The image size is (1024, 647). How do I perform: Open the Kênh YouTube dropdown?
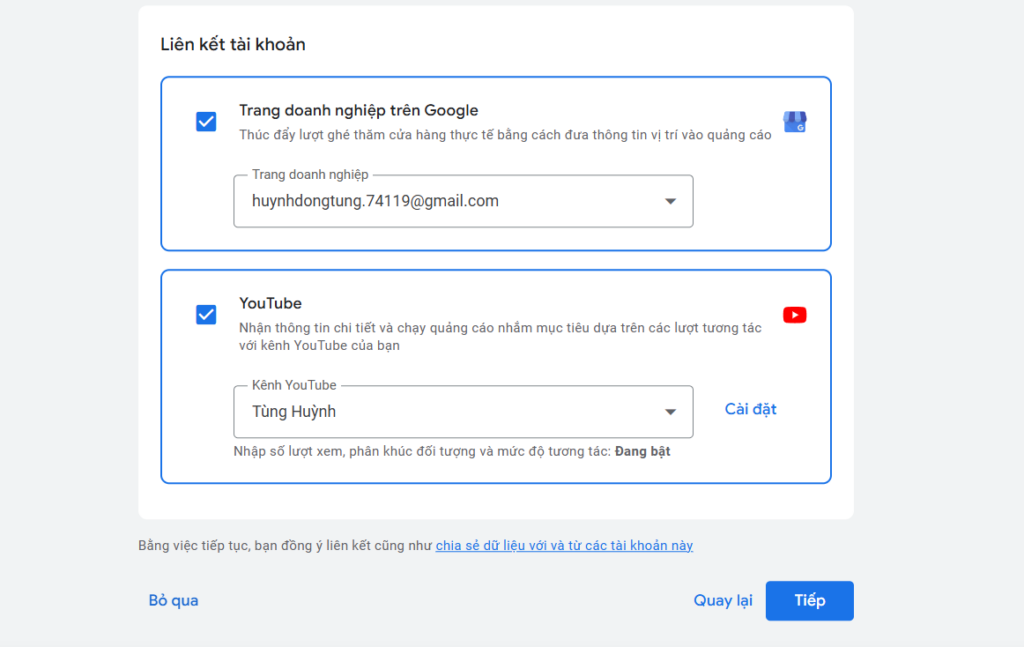tap(463, 412)
